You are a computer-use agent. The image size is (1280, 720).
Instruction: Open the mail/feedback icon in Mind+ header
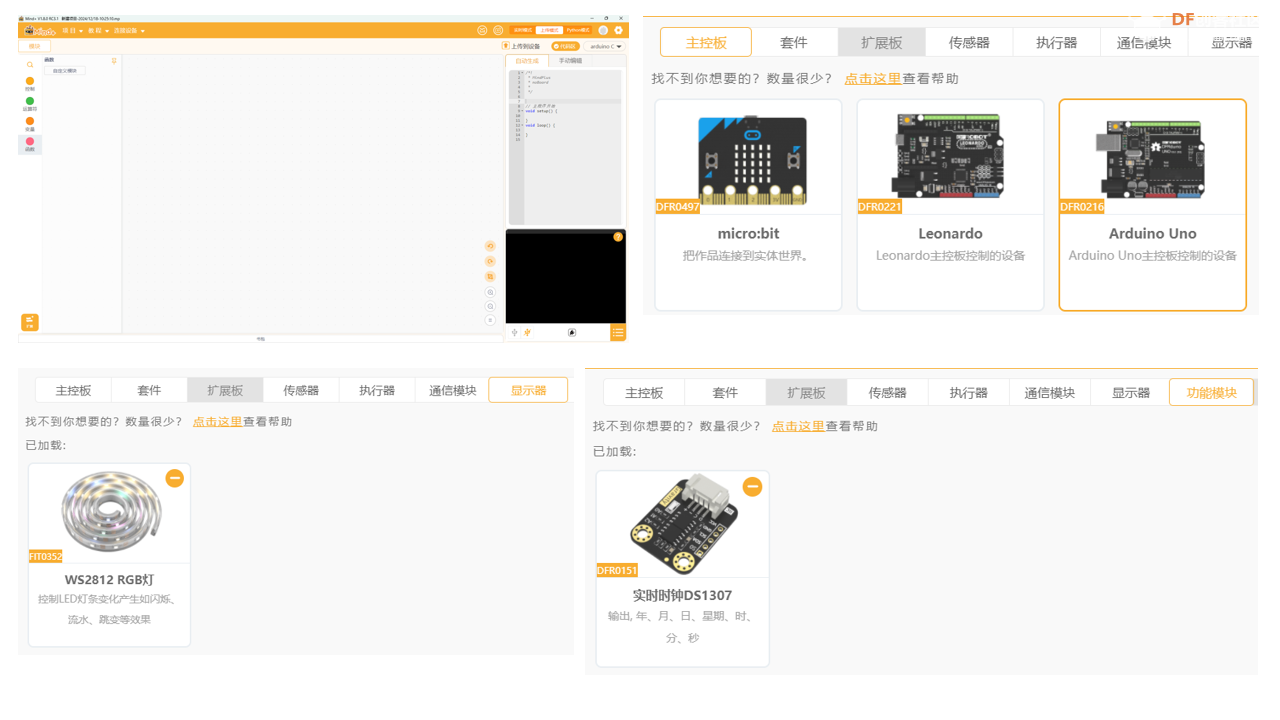tap(482, 30)
